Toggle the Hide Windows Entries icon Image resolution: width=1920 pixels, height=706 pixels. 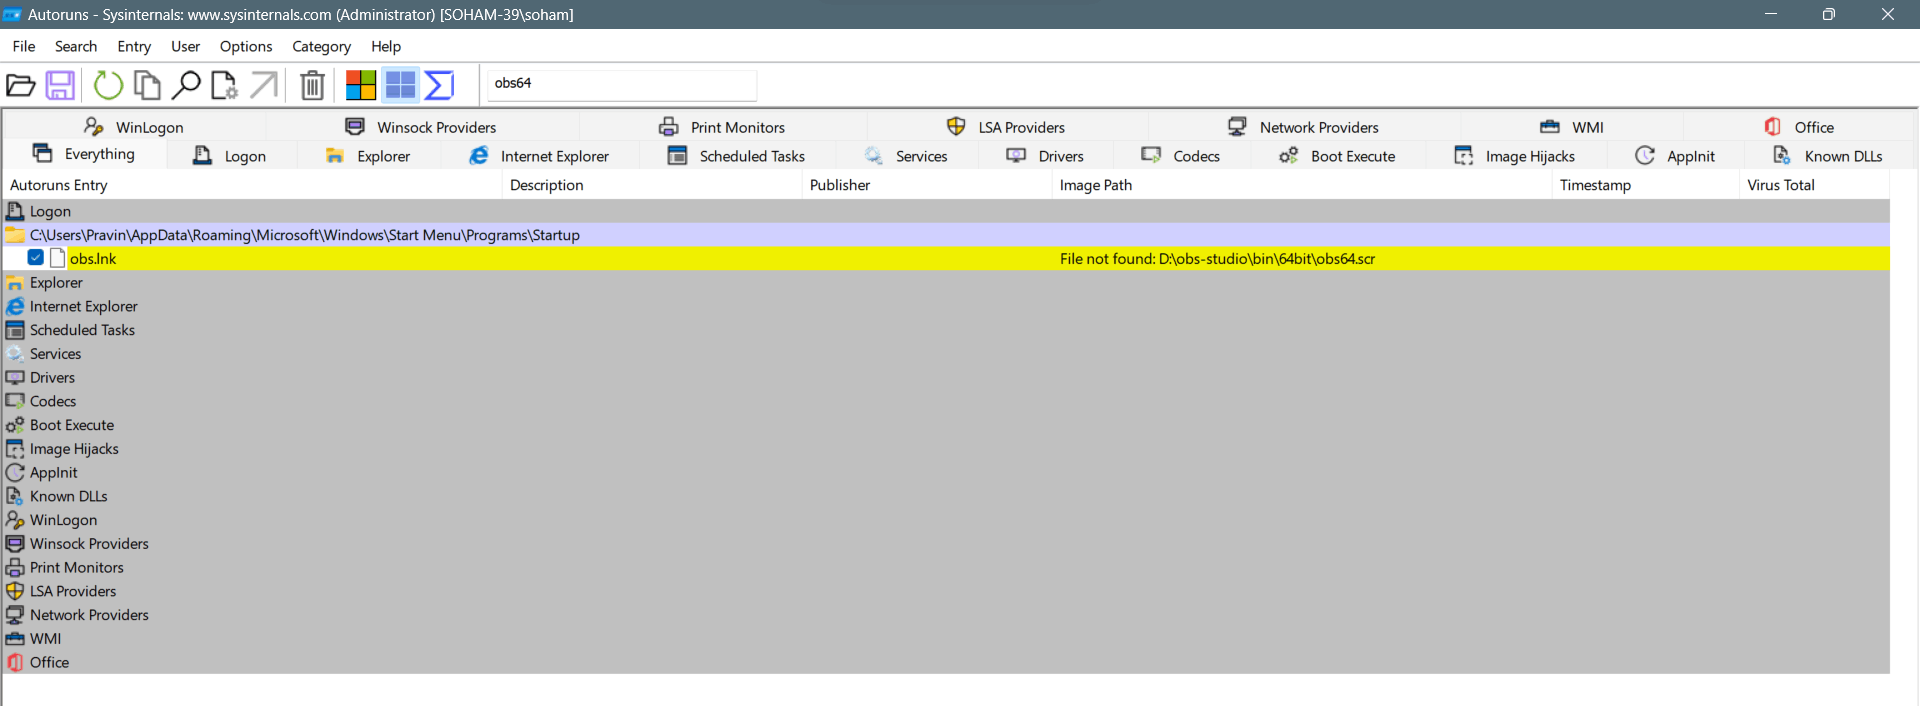pyautogui.click(x=400, y=85)
